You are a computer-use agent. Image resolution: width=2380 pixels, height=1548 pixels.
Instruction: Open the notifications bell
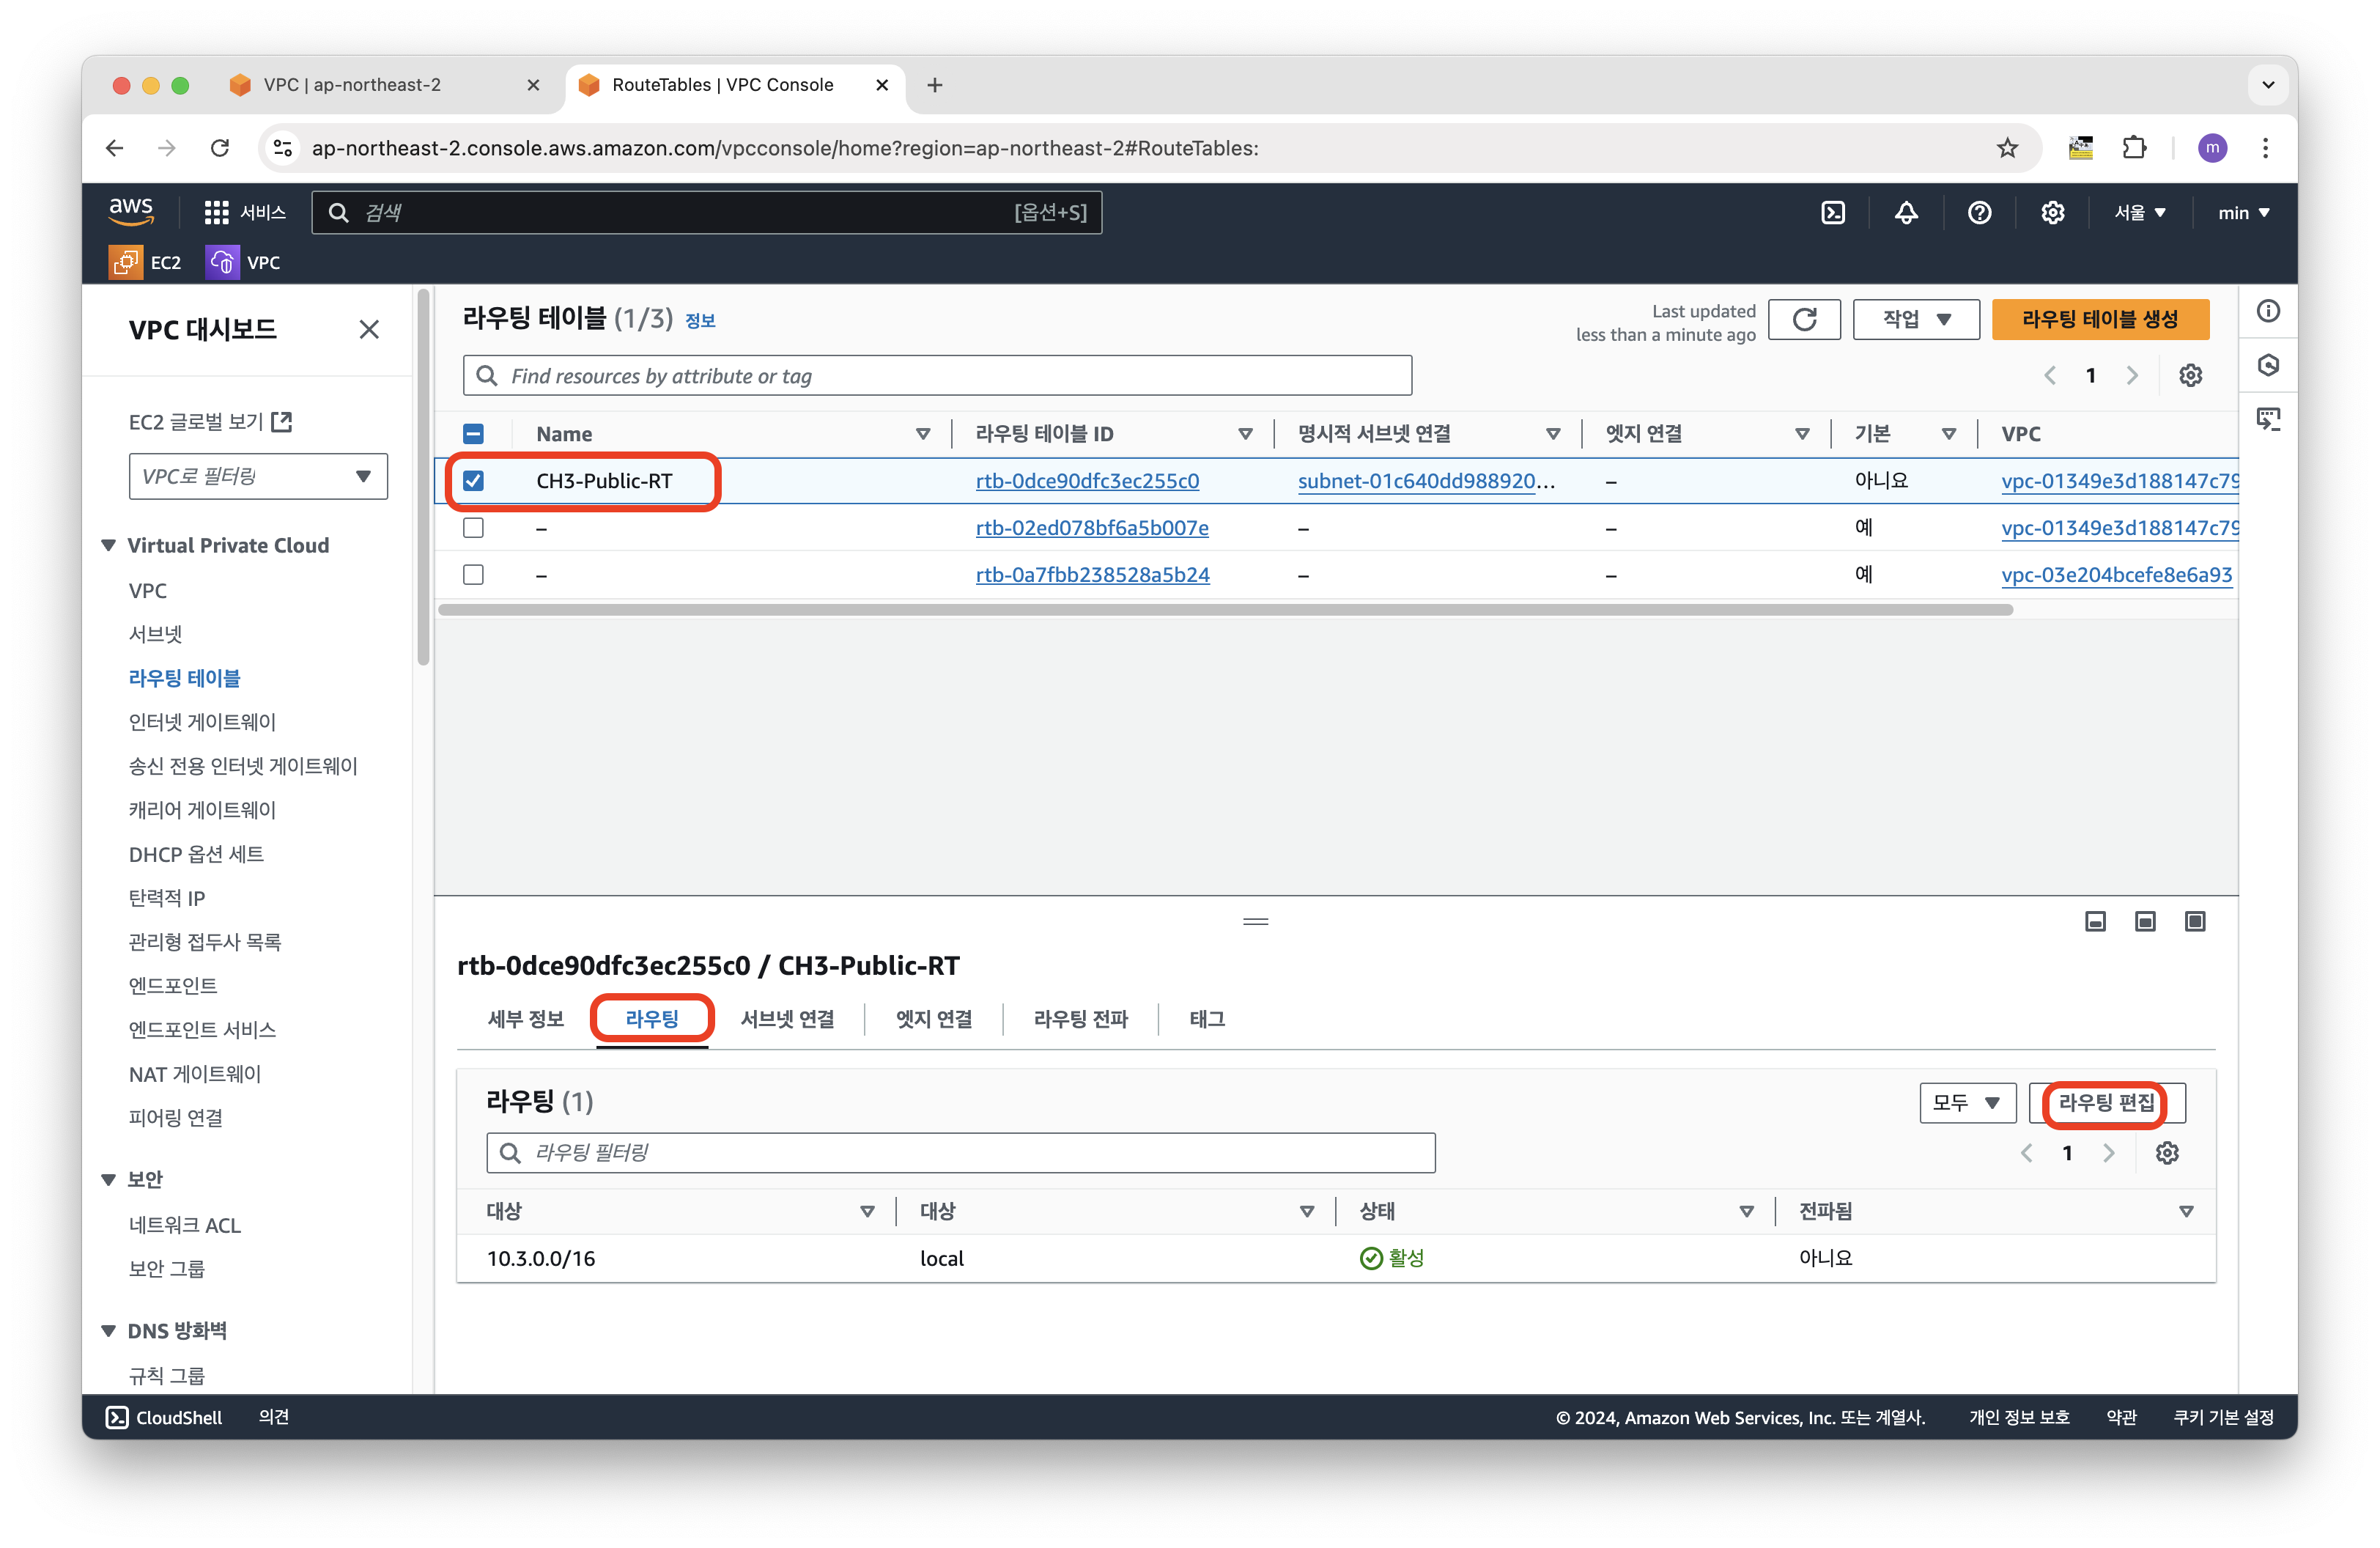1906,212
